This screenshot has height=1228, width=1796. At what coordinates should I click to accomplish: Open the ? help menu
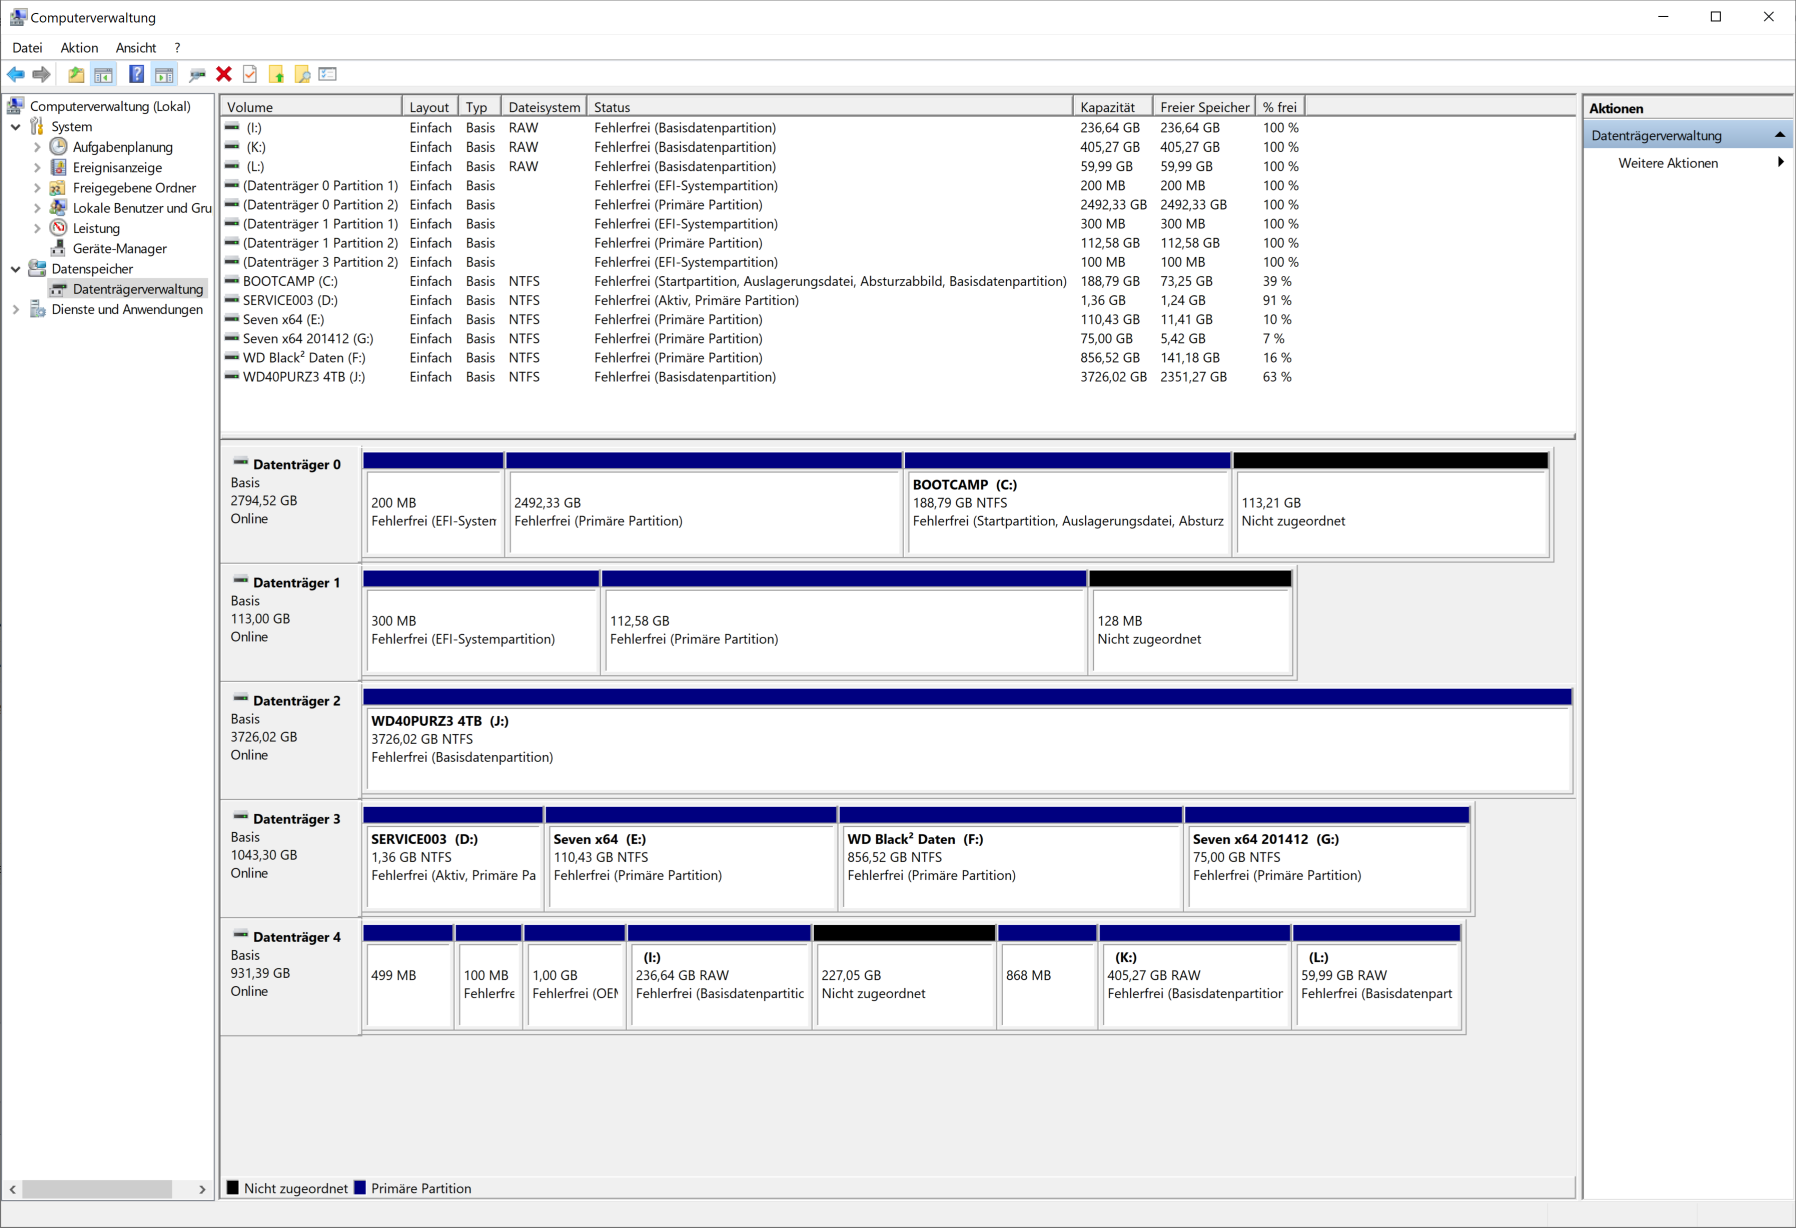click(177, 47)
